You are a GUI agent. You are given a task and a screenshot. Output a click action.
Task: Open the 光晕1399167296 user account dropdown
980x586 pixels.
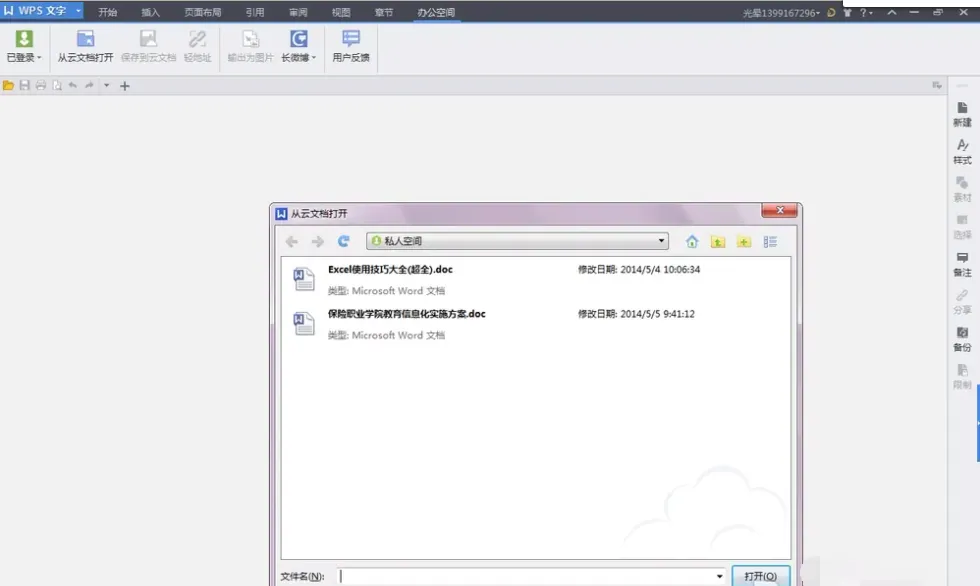point(781,12)
